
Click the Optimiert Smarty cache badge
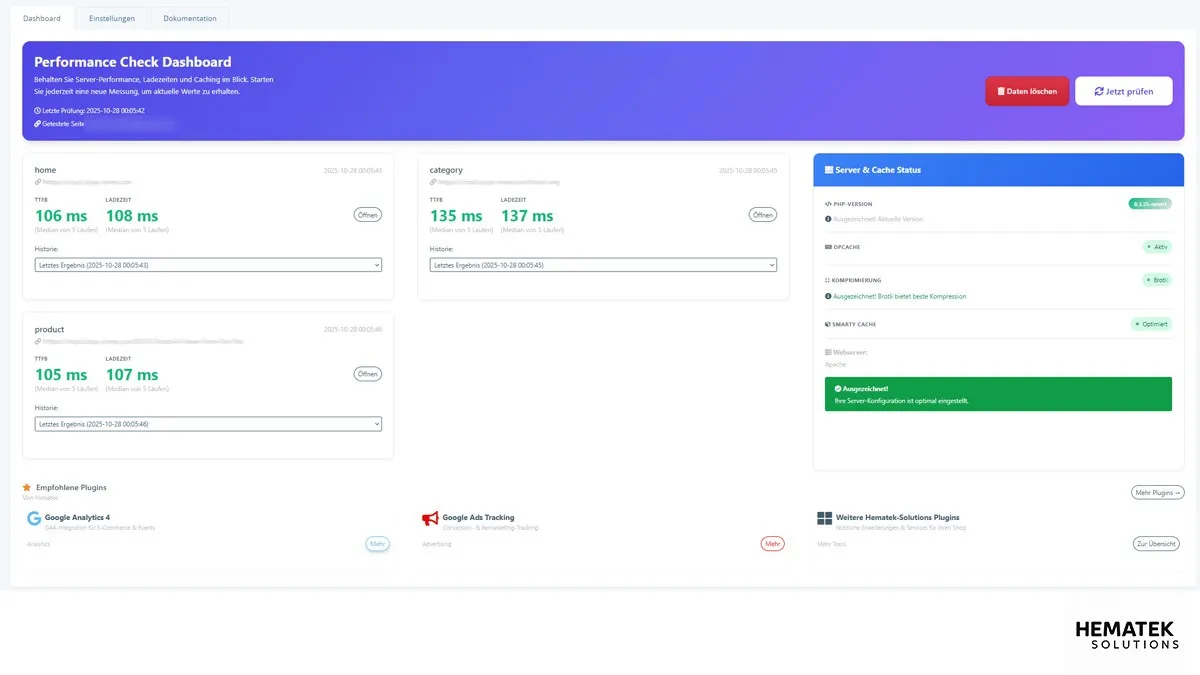pyautogui.click(x=1151, y=324)
